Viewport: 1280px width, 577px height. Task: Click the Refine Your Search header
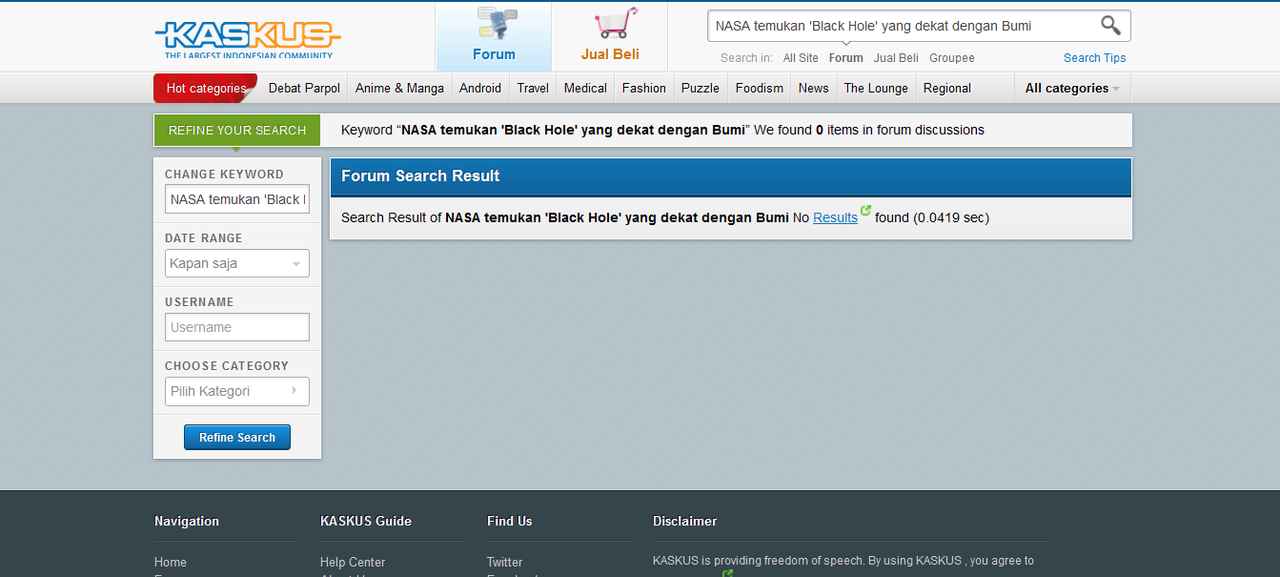pyautogui.click(x=237, y=130)
